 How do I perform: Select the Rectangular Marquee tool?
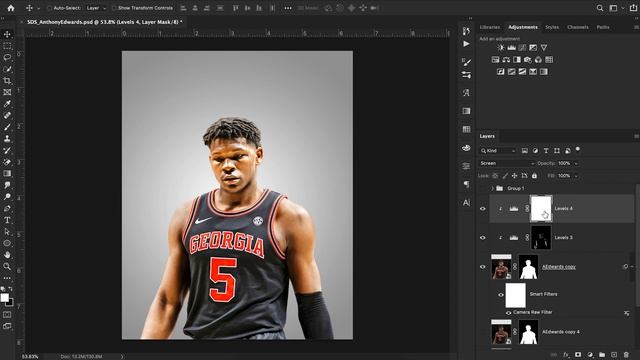[x=7, y=46]
